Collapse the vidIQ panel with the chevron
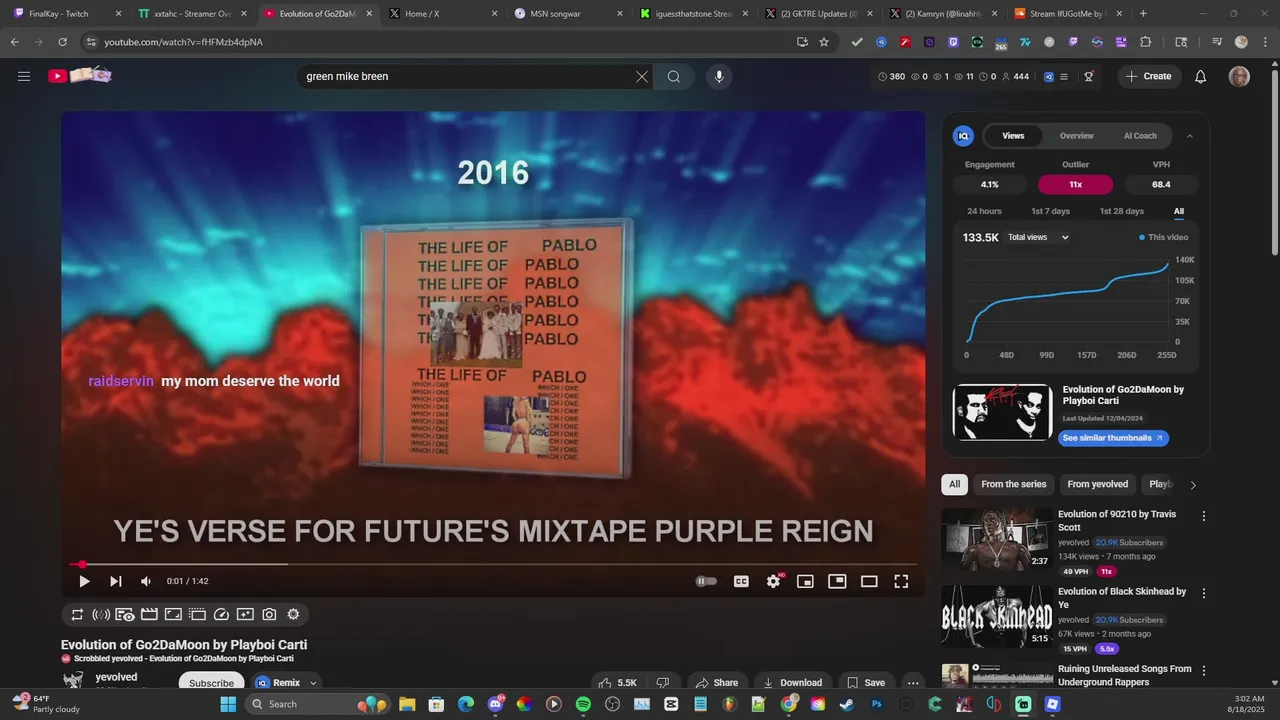This screenshot has height=720, width=1280. click(1190, 136)
